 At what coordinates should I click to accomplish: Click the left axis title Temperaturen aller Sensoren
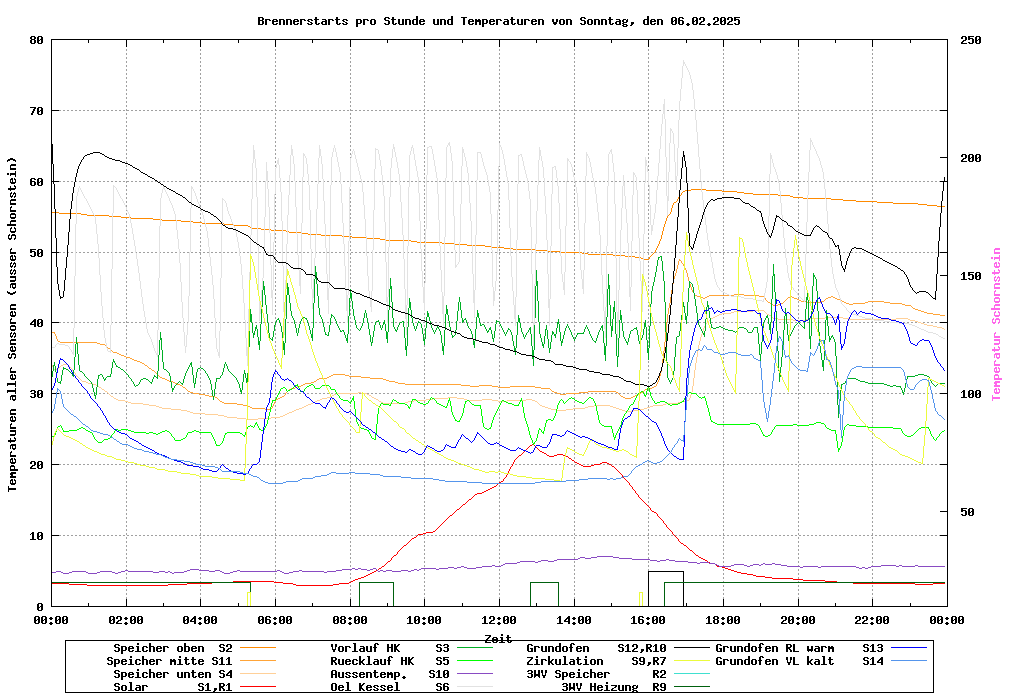[13, 324]
